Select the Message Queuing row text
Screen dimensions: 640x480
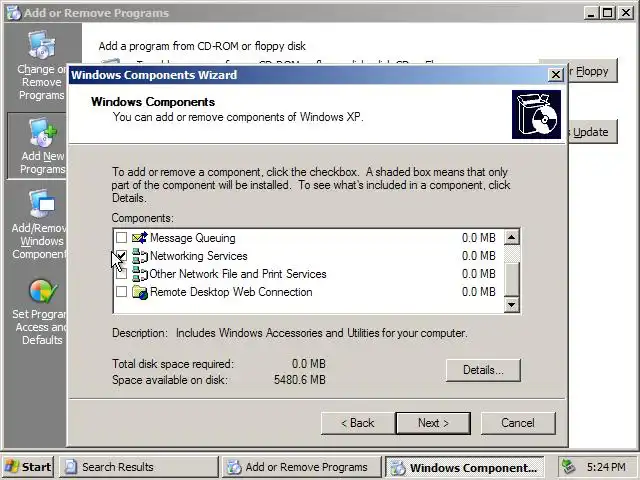[x=193, y=238]
